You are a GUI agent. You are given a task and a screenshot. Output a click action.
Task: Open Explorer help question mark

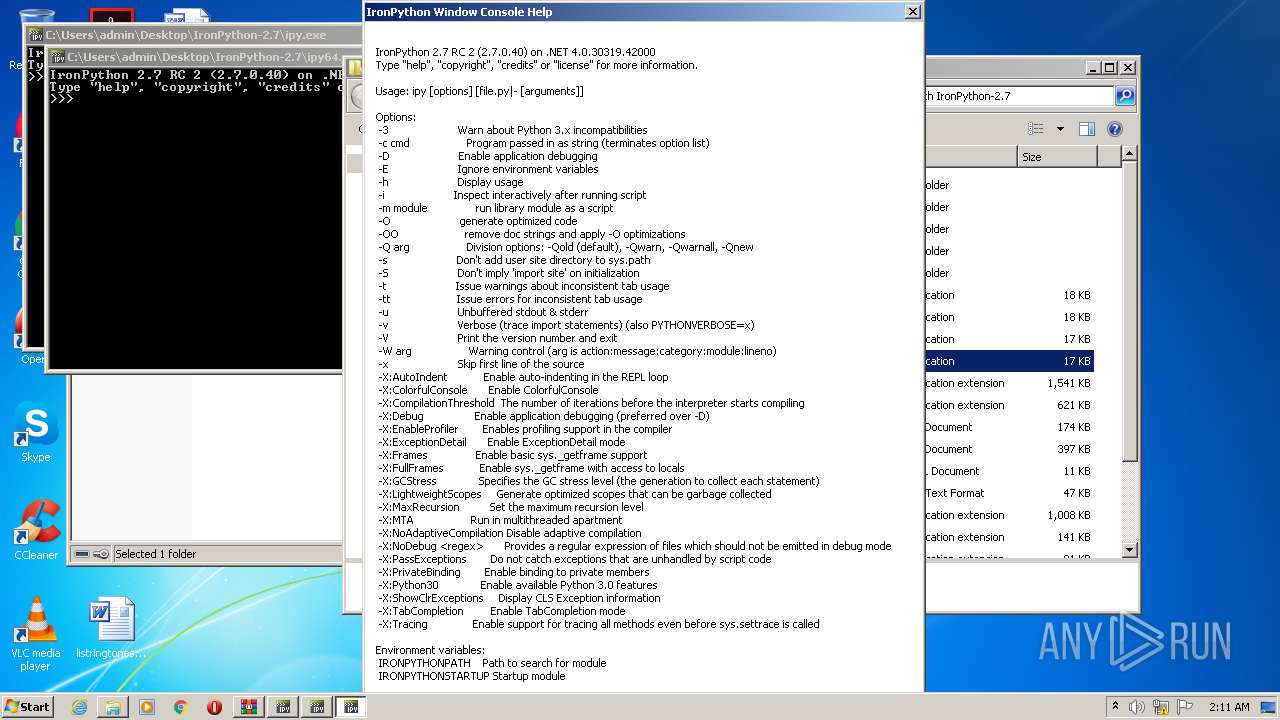1115,129
